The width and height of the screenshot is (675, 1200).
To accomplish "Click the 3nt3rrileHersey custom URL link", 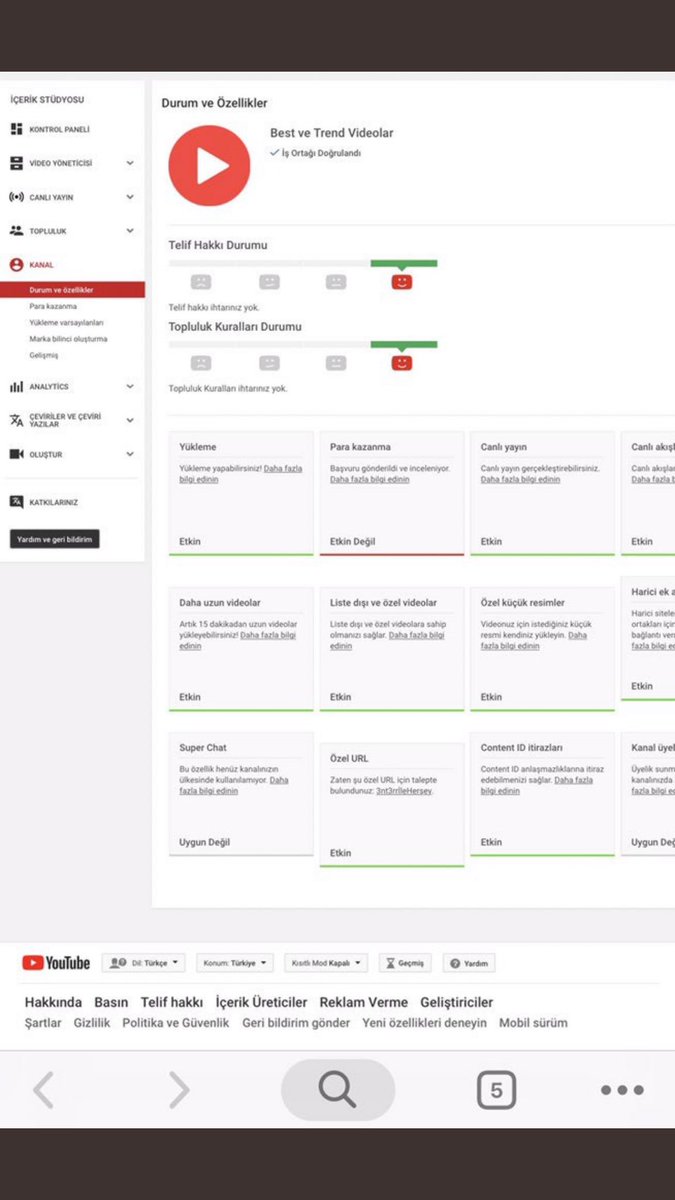I will (404, 791).
